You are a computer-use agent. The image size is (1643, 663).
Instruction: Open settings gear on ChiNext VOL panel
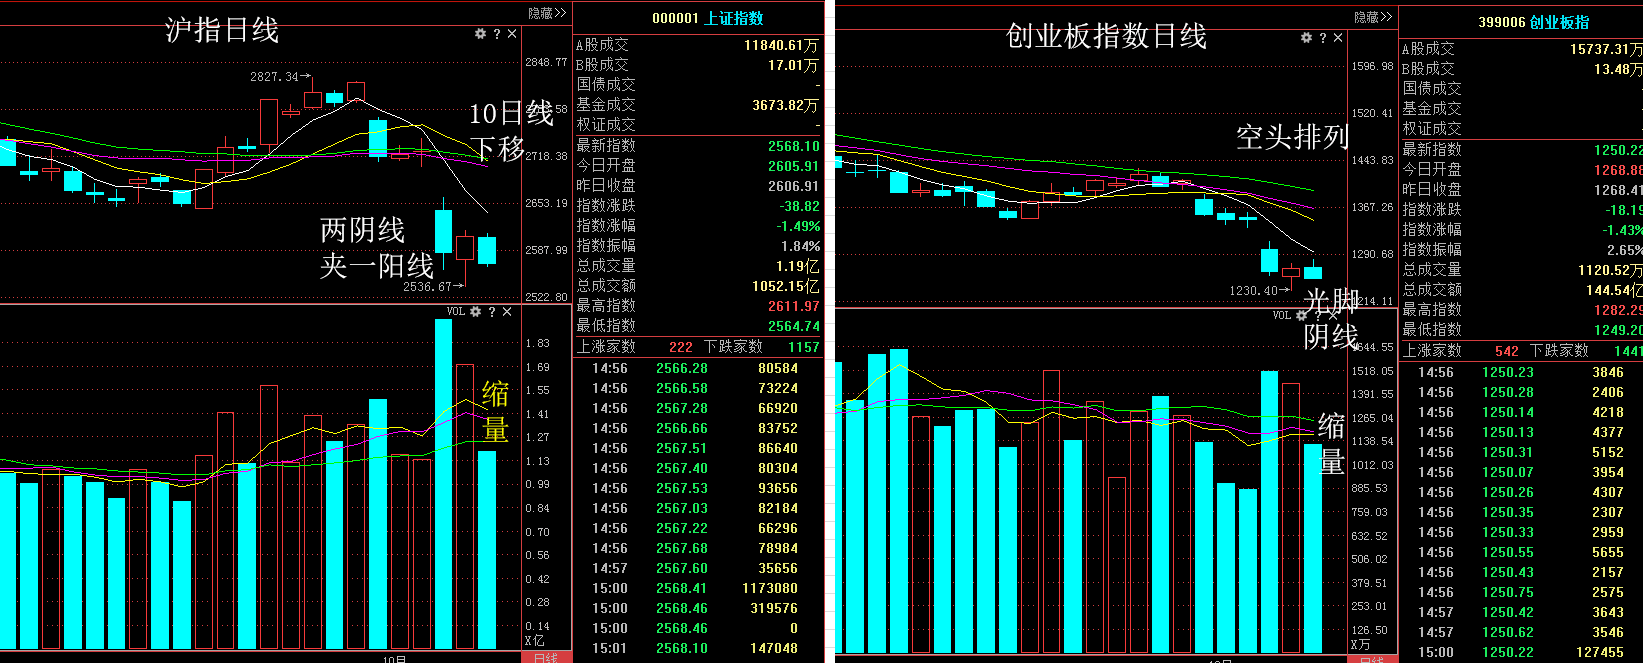tap(1301, 315)
